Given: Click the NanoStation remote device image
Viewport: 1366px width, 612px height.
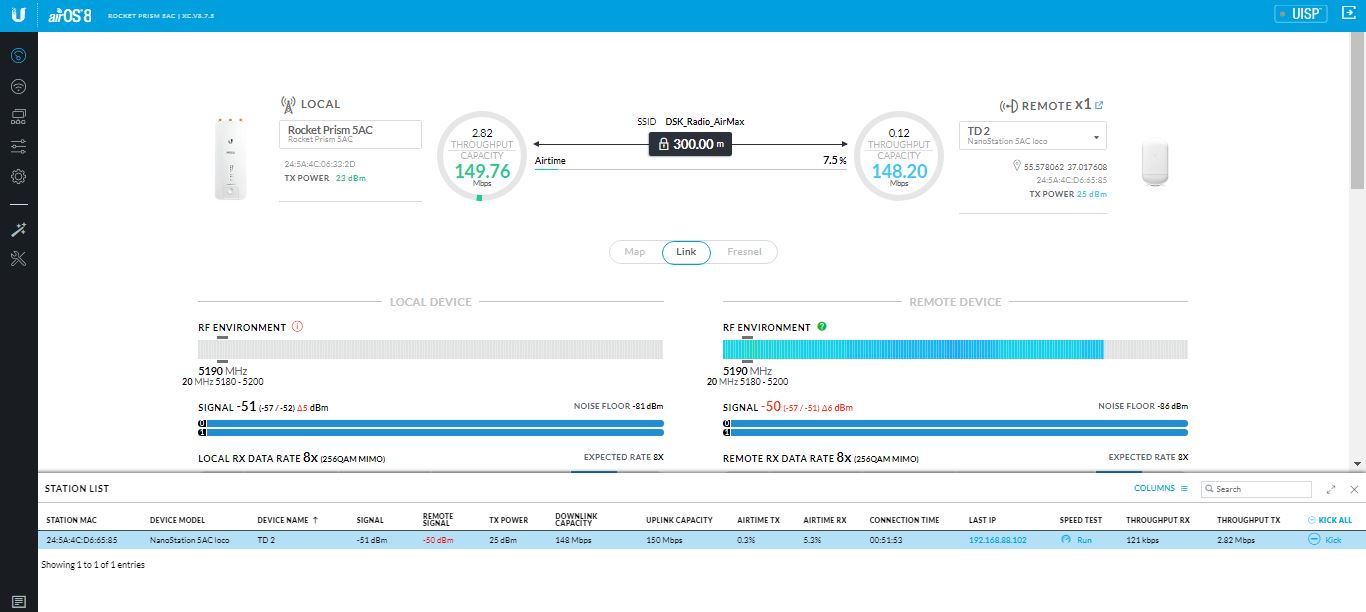Looking at the screenshot, I should (1157, 163).
